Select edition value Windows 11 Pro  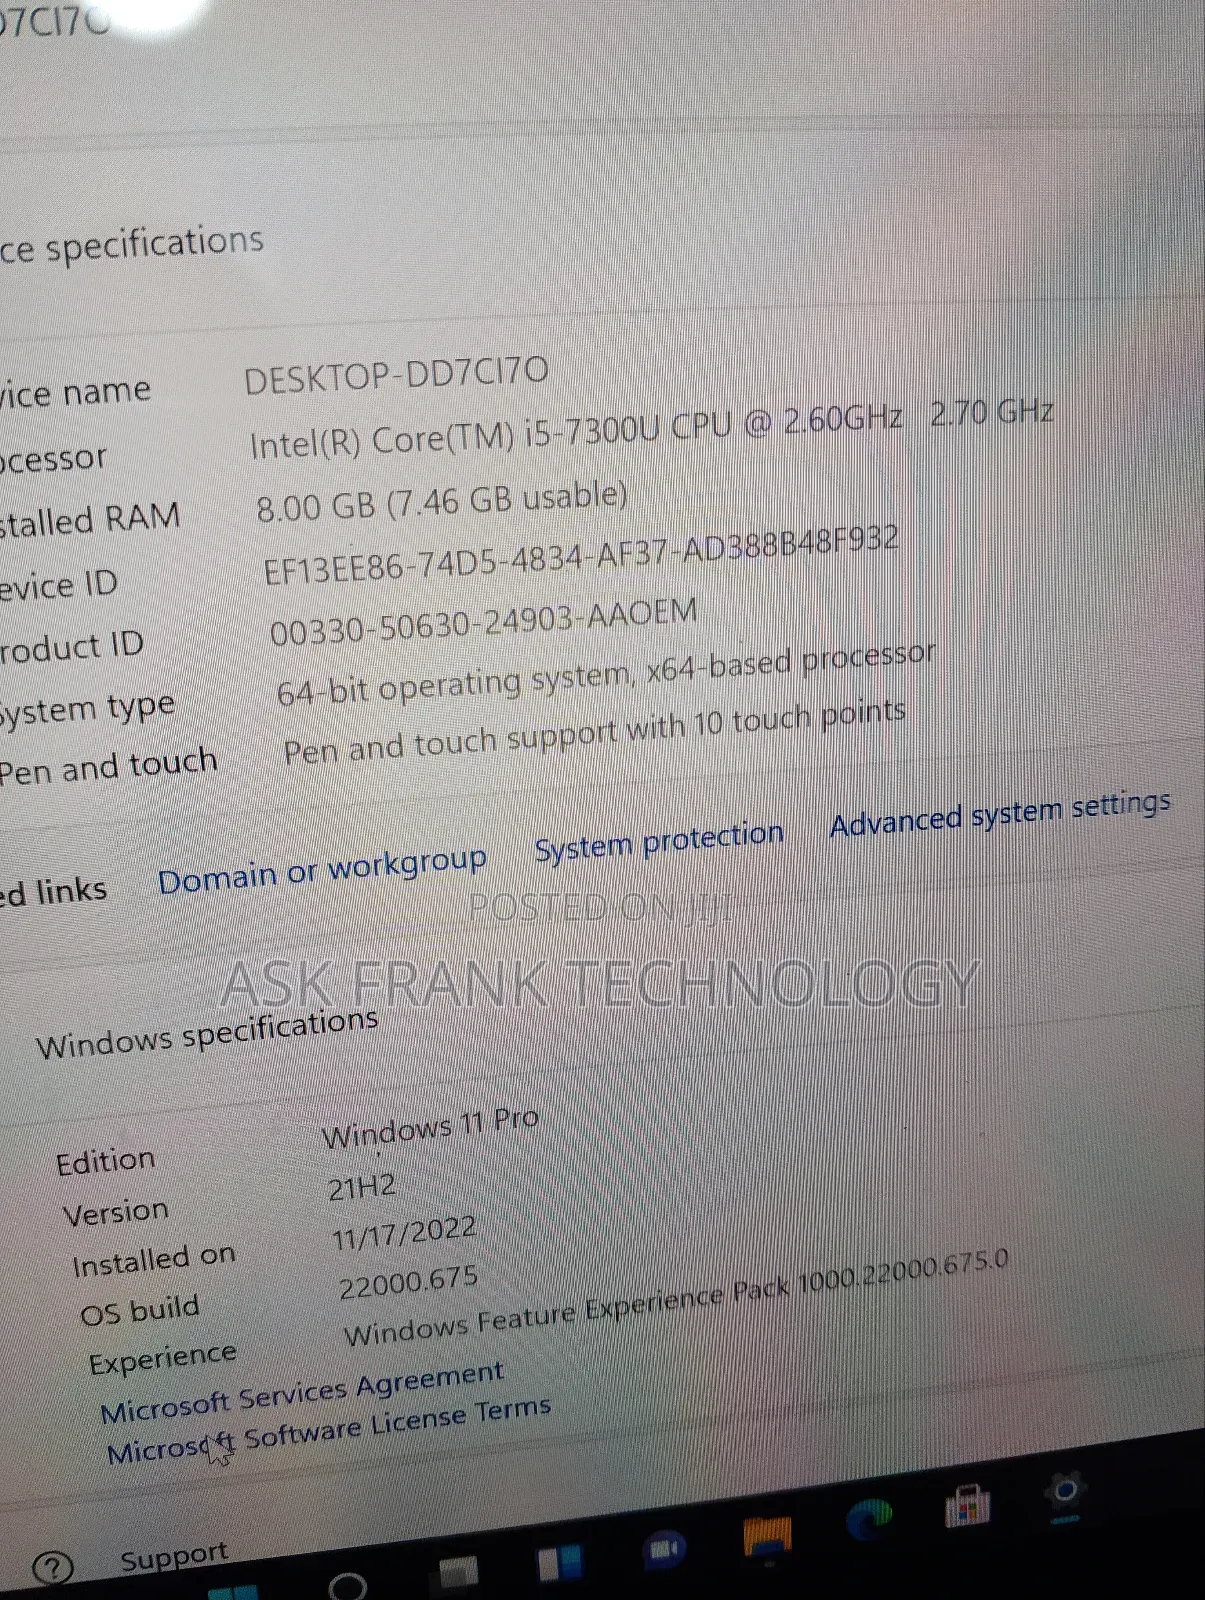pyautogui.click(x=430, y=1127)
